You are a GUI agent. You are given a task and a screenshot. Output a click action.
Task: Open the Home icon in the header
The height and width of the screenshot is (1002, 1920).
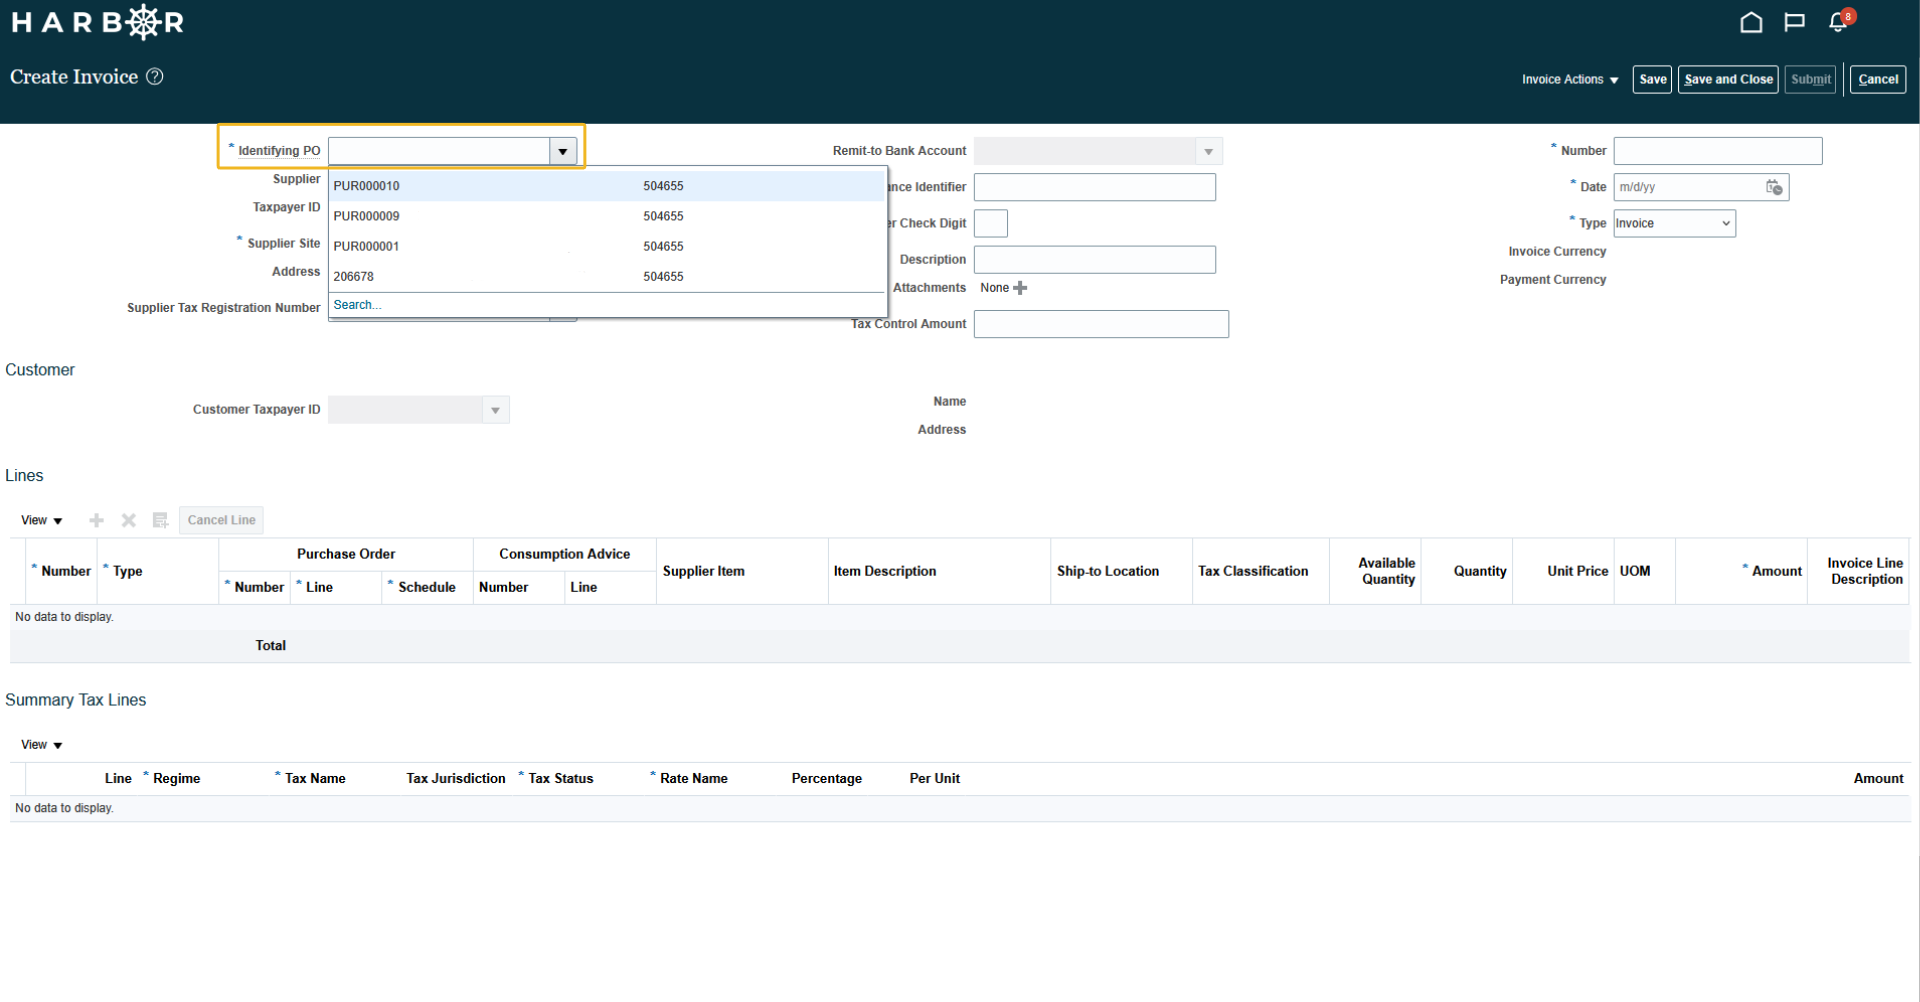pos(1751,22)
